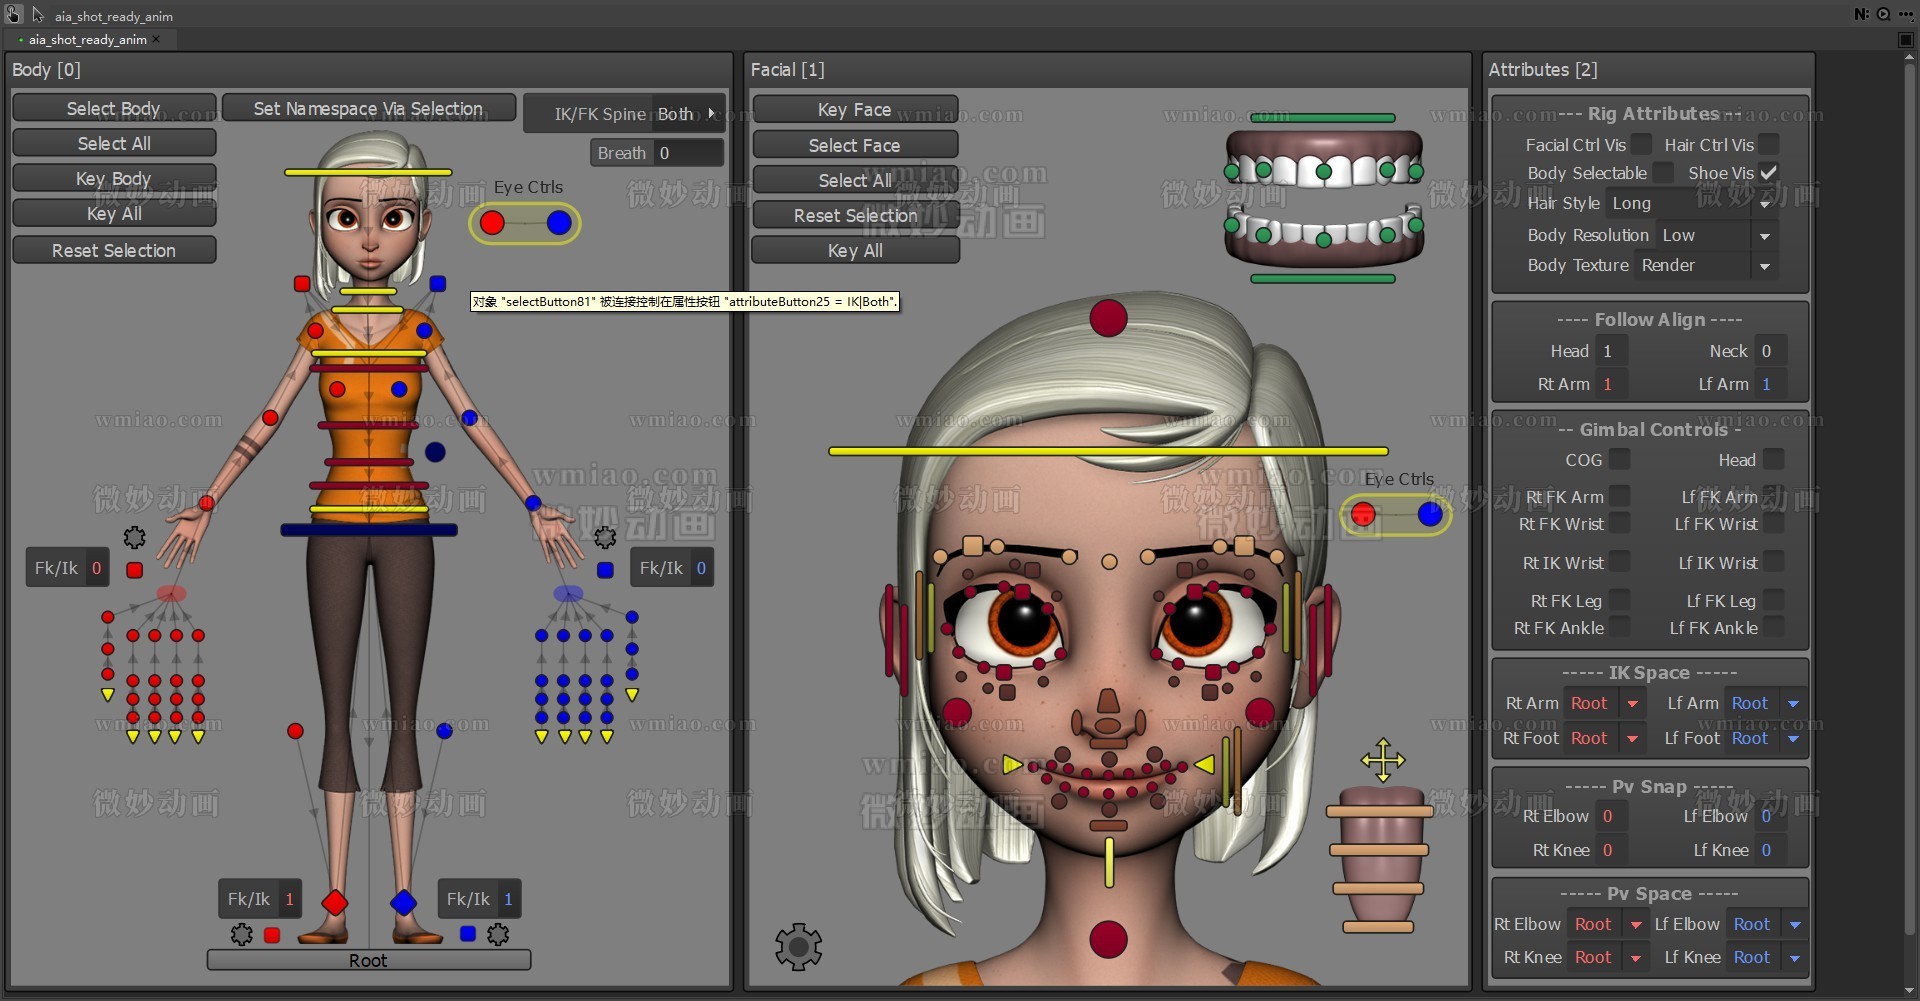Toggle the COG gimbal control checkbox
1920x1001 pixels.
coord(1619,460)
